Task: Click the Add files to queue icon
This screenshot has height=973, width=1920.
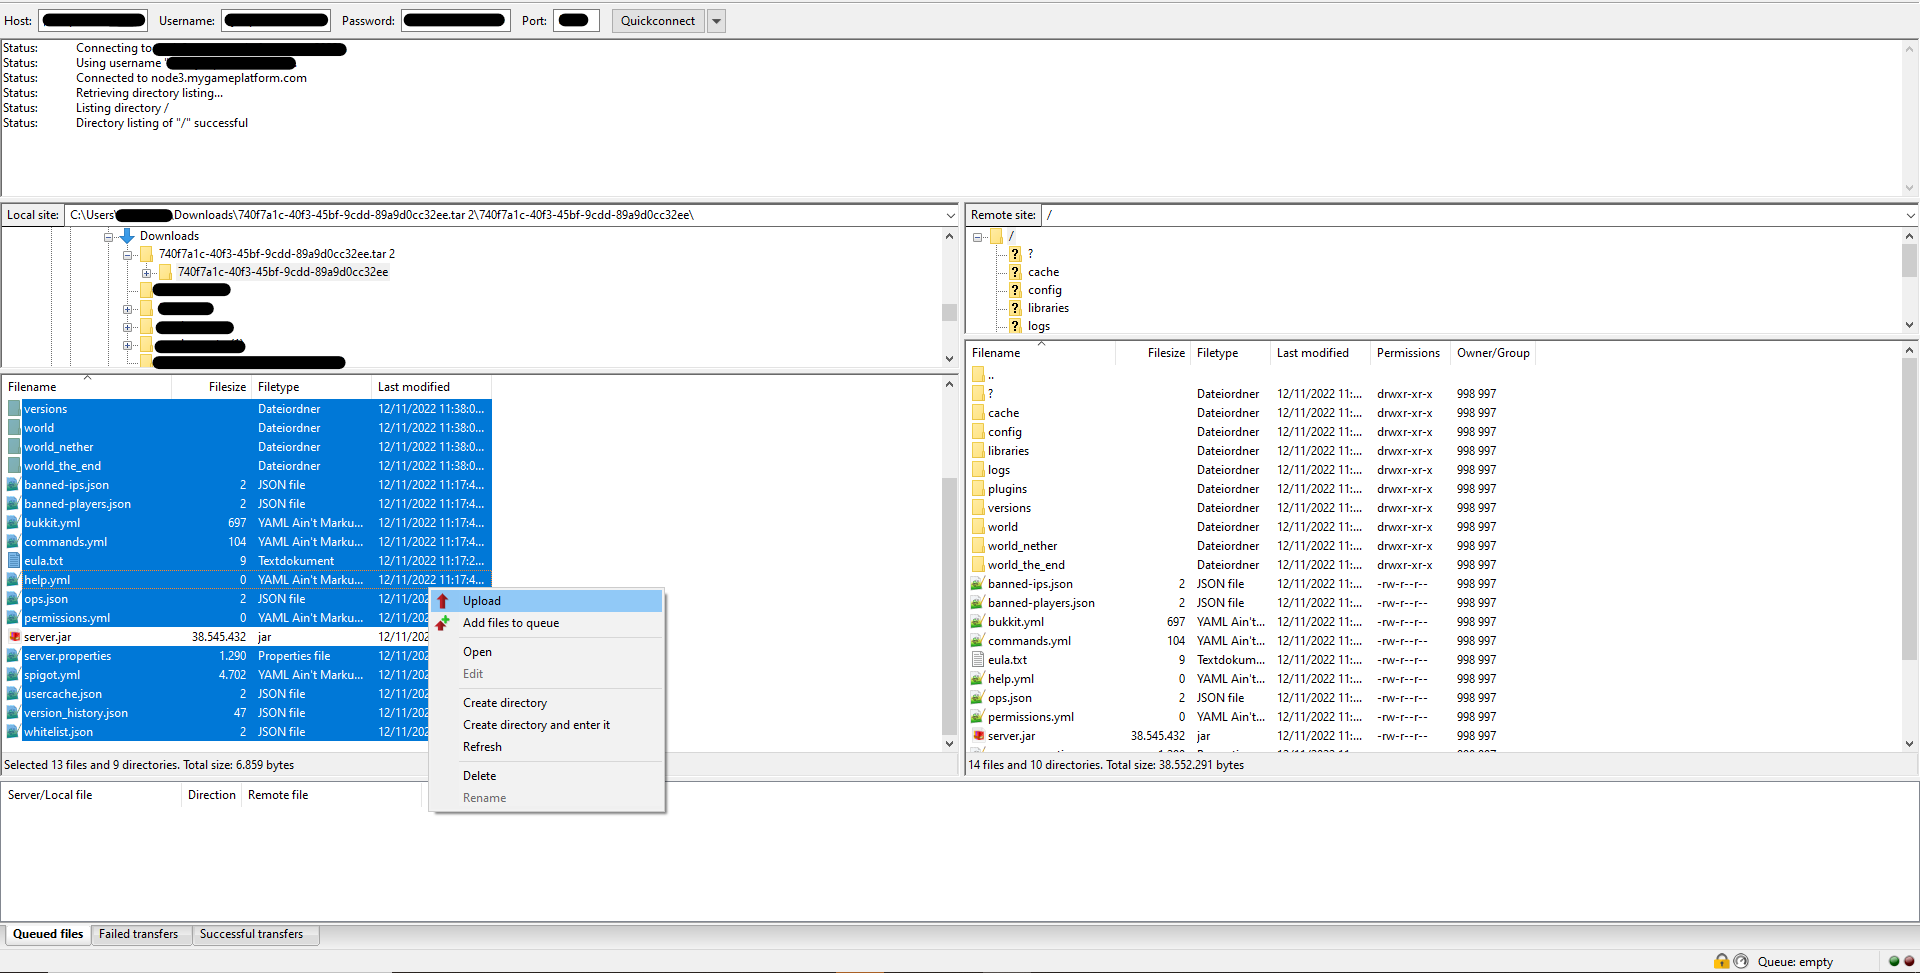Action: [443, 623]
